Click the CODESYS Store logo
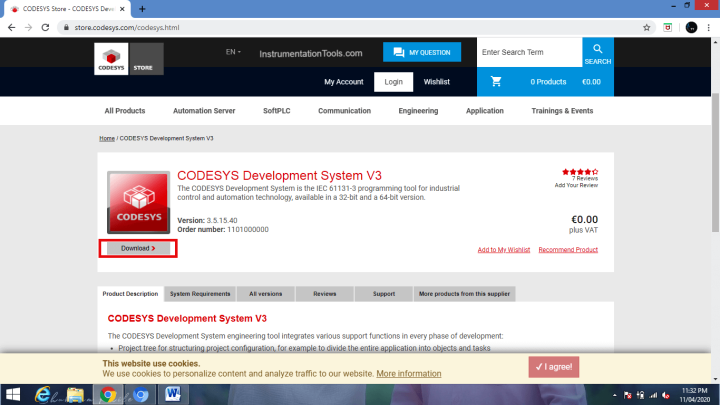Viewport: 720px width, 405px height. pos(128,60)
